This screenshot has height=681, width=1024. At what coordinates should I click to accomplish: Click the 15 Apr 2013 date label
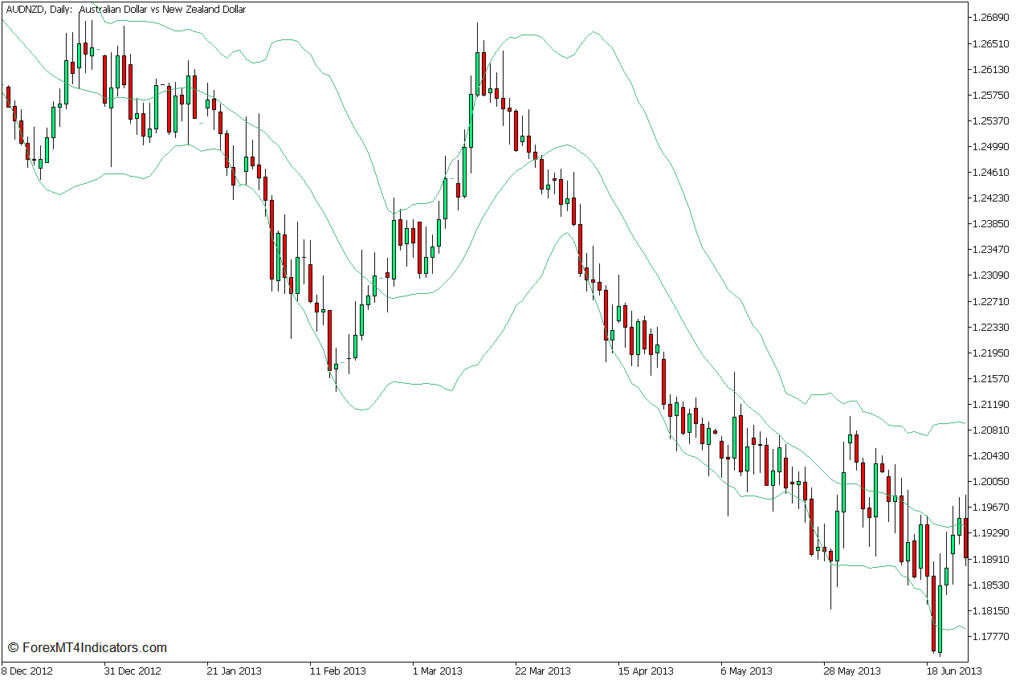tap(645, 671)
